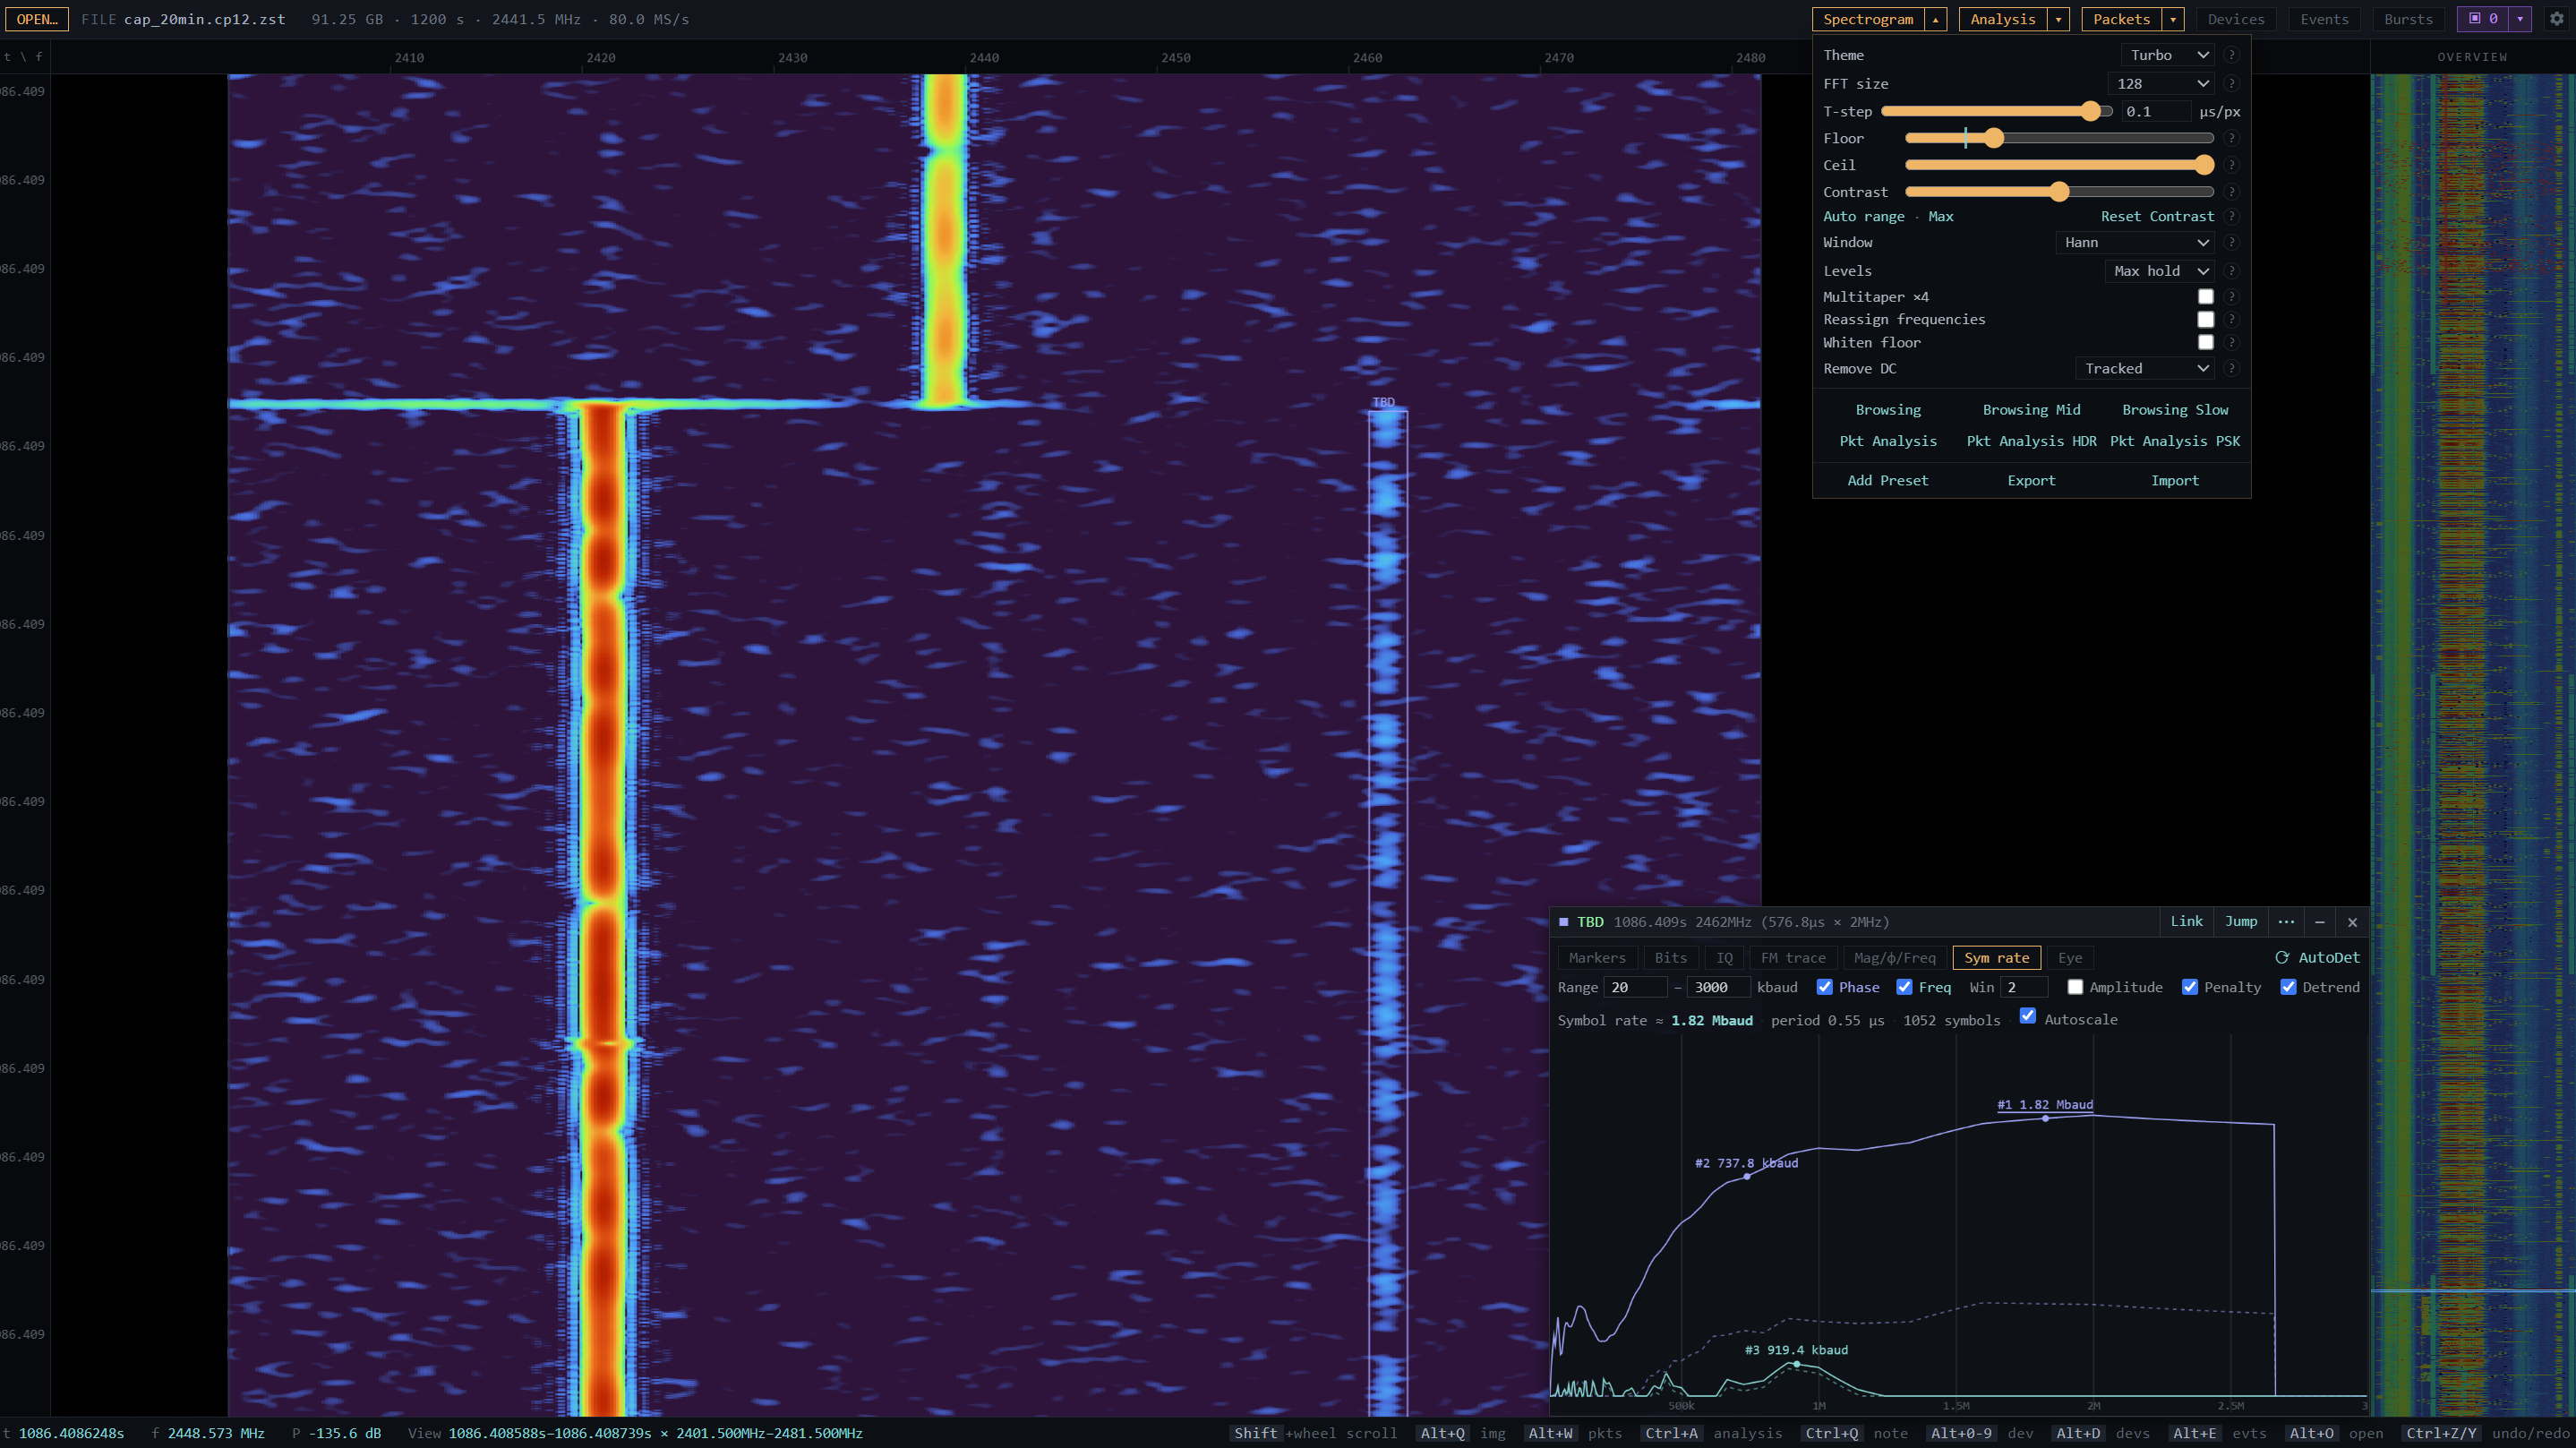The image size is (2576, 1448).
Task: Enable the Multitaper ×4 checkbox
Action: click(x=2205, y=296)
